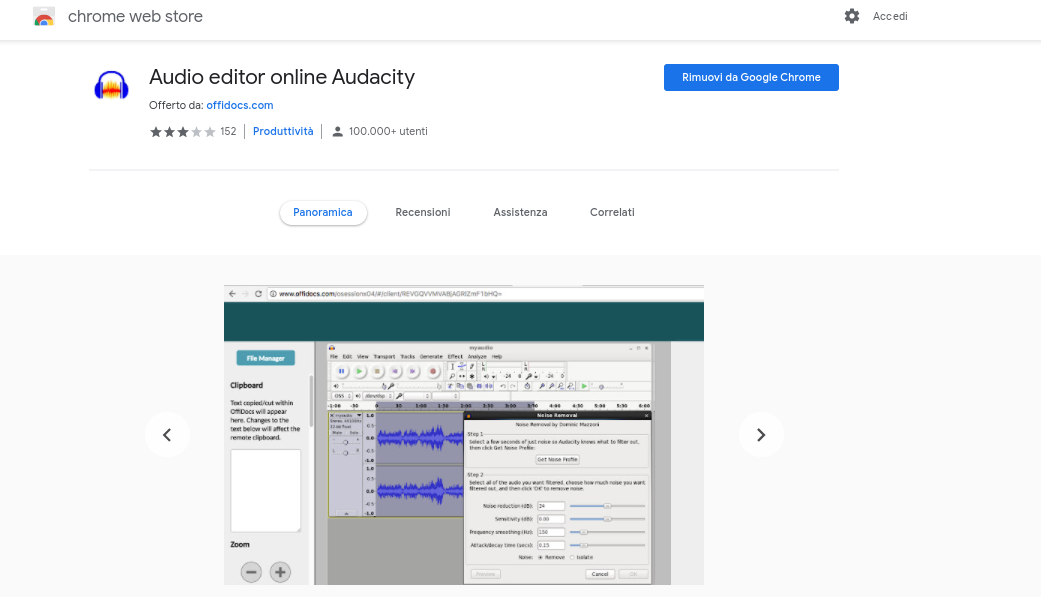Image resolution: width=1041 pixels, height=597 pixels.
Task: Click the Audacity headphones extension icon
Action: click(x=112, y=85)
